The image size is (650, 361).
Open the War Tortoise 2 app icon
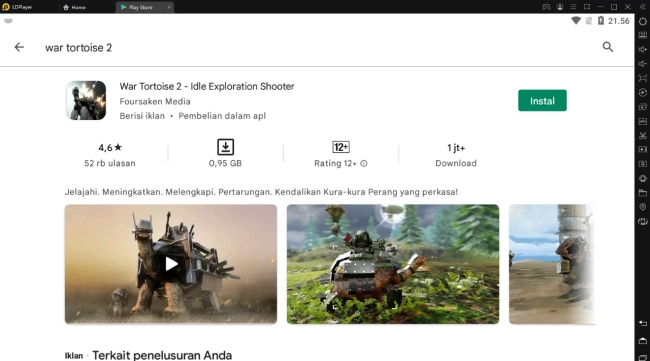[x=86, y=100]
